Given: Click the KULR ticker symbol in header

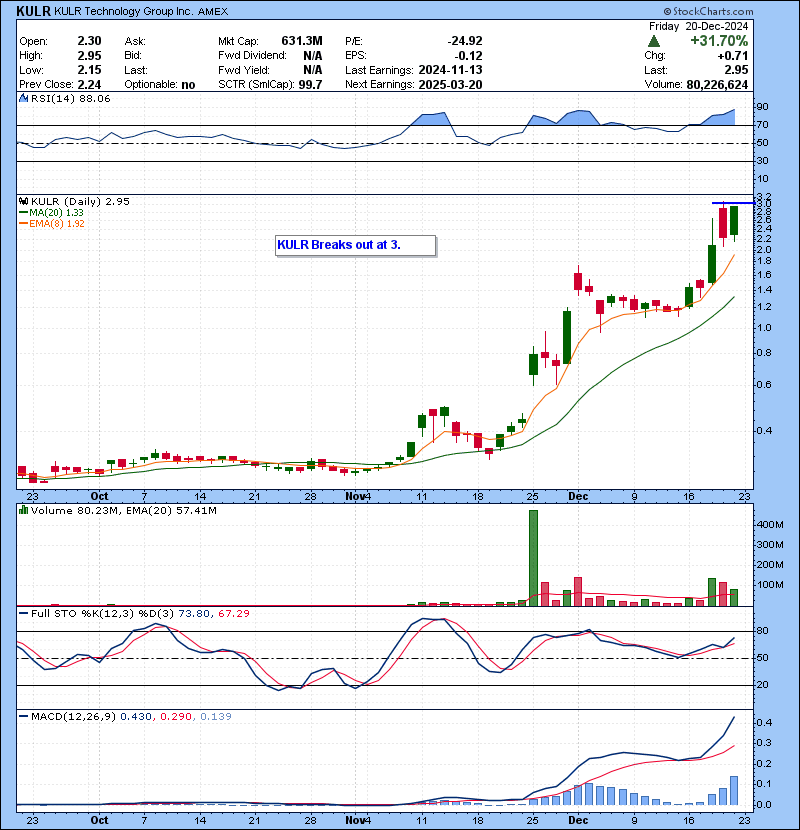Looking at the screenshot, I should (33, 11).
